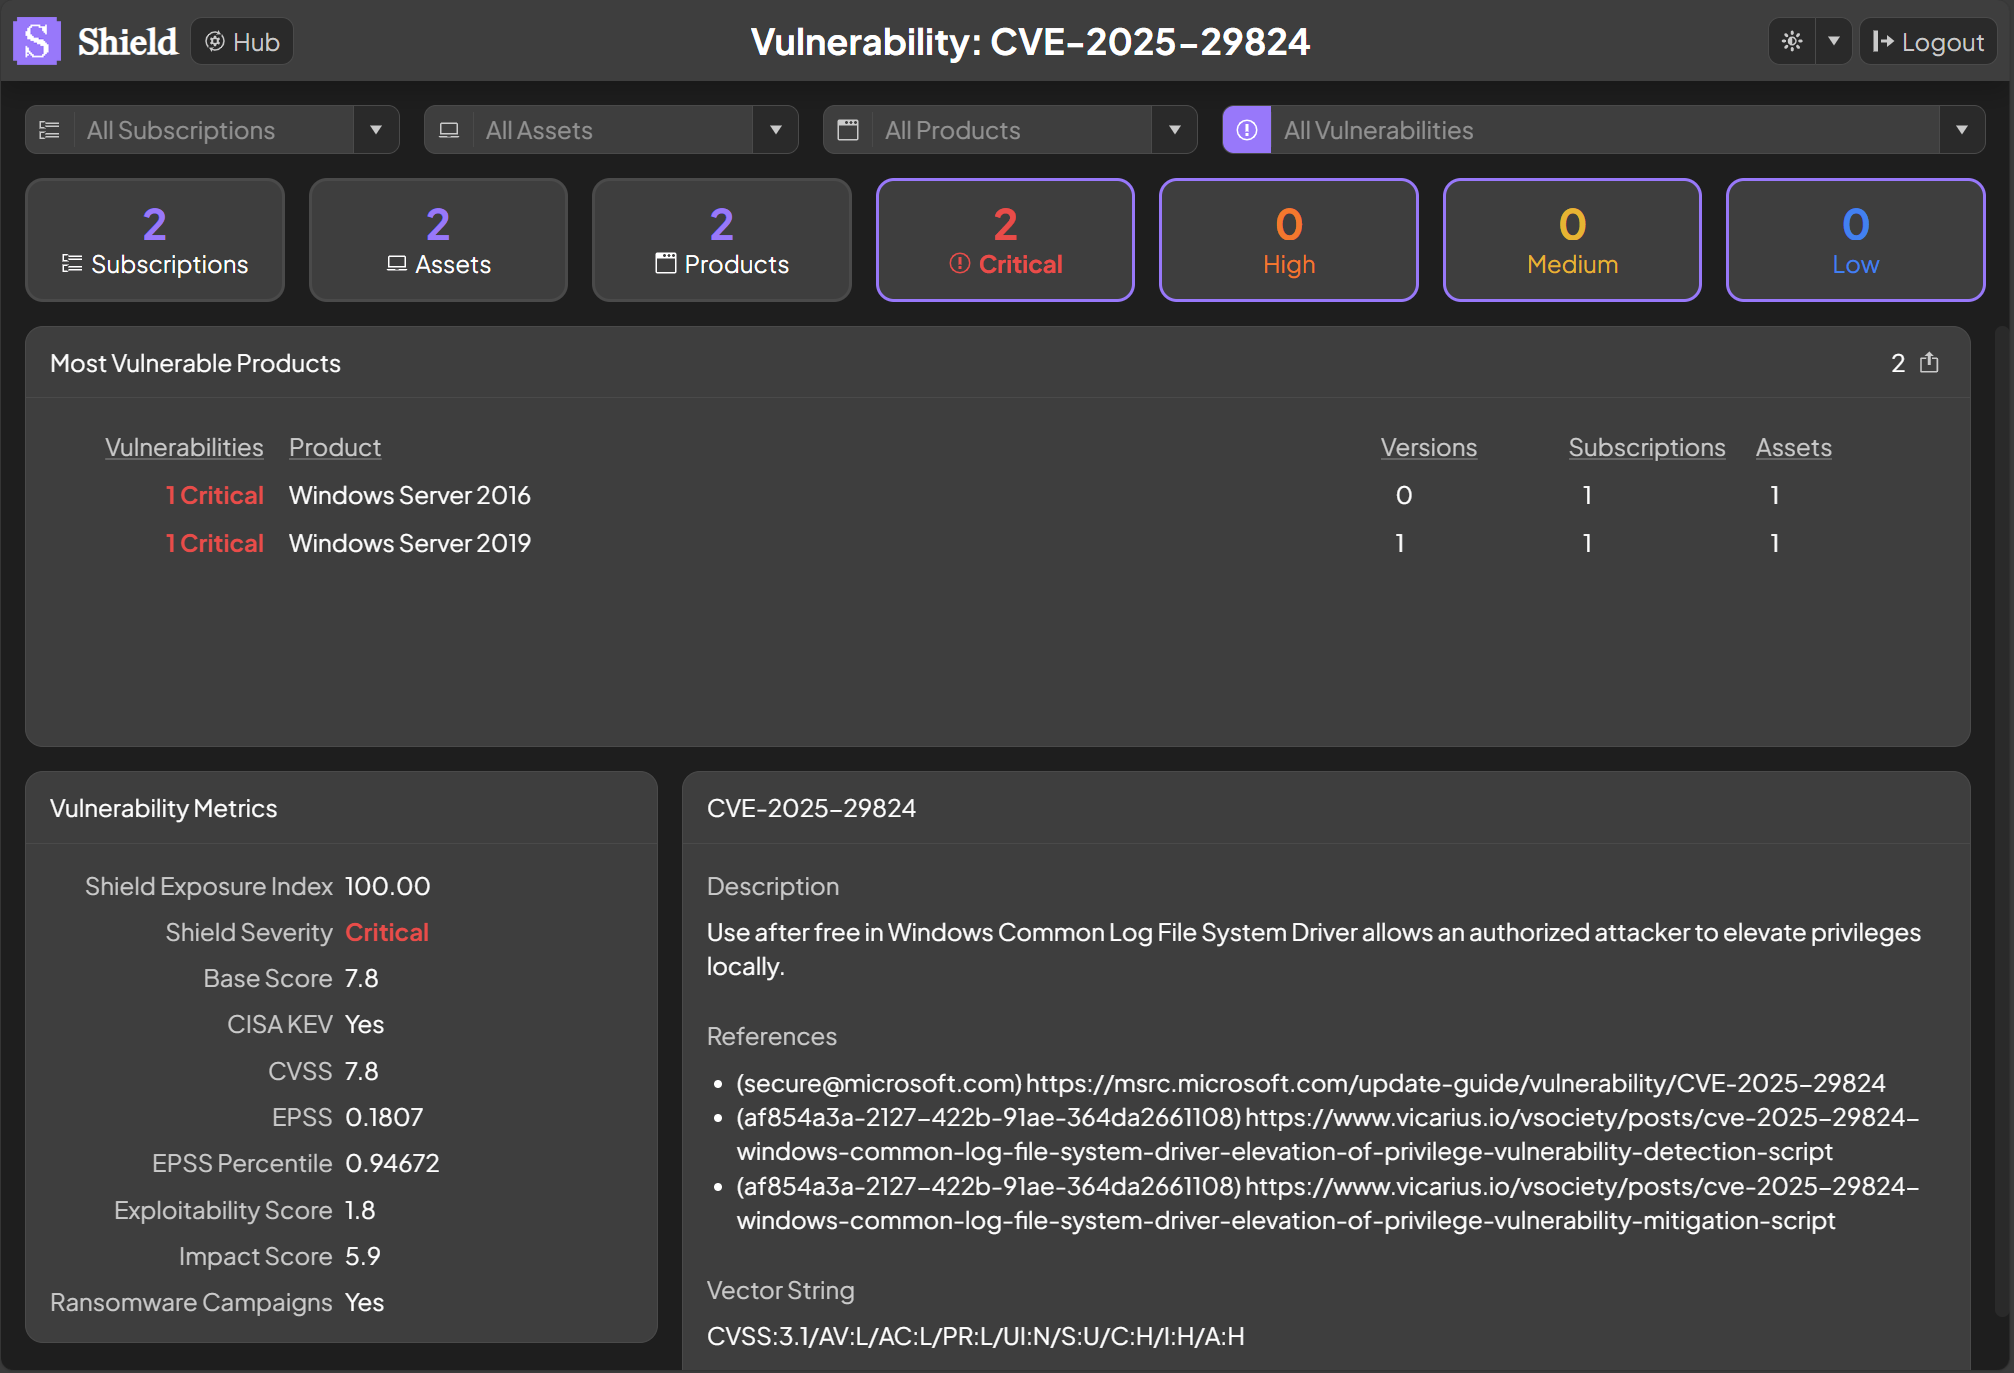Toggle the Low severity filter card
This screenshot has width=2014, height=1373.
(1856, 240)
